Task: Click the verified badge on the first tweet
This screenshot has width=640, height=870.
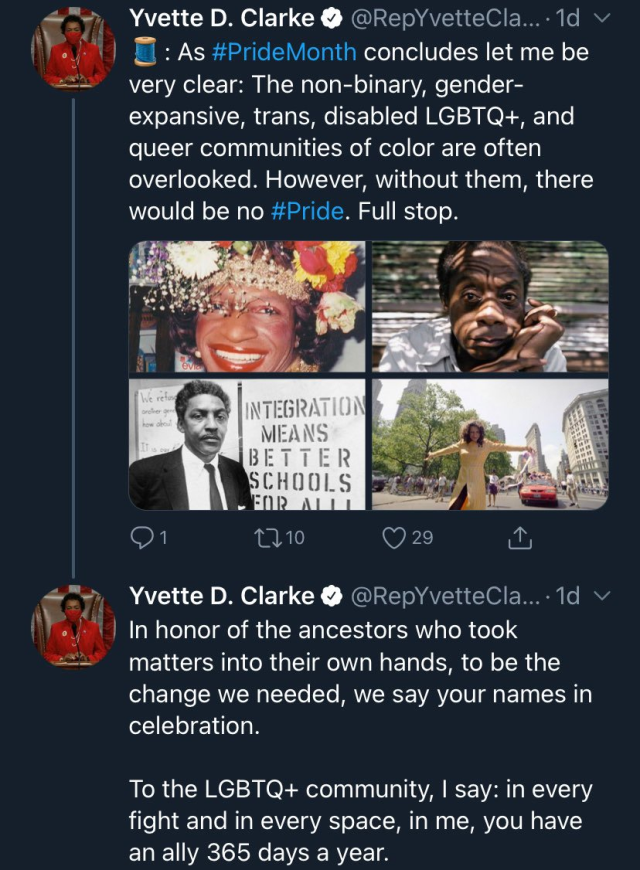Action: coord(333,16)
